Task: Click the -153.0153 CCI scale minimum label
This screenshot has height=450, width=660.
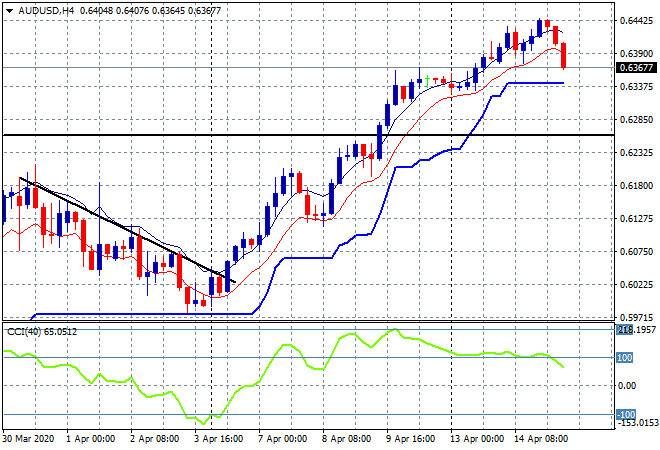Action: (636, 423)
